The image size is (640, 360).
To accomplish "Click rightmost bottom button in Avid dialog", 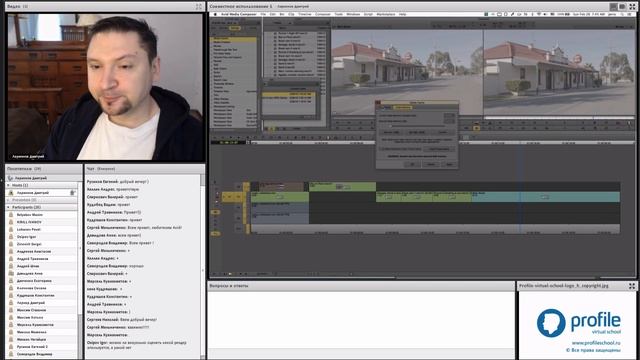I will point(449,164).
